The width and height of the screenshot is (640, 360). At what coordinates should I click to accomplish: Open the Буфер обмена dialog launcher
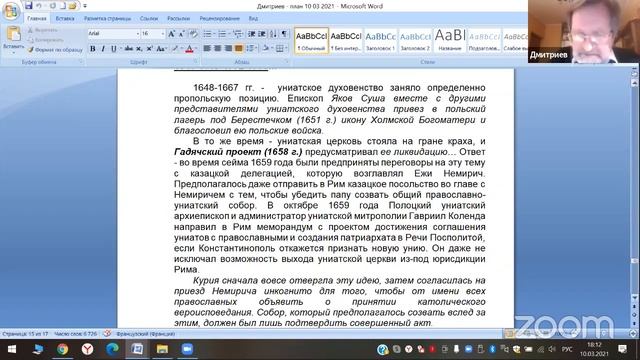[x=81, y=62]
